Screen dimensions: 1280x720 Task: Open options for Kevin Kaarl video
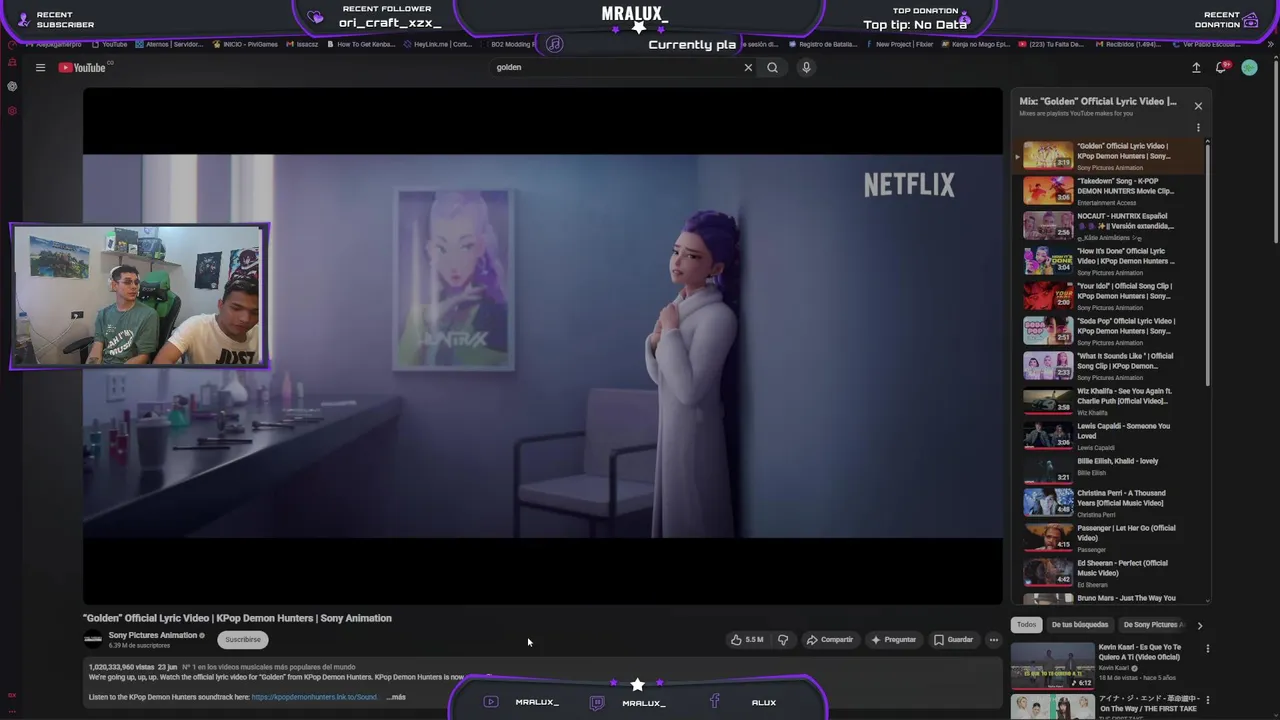tap(1207, 648)
